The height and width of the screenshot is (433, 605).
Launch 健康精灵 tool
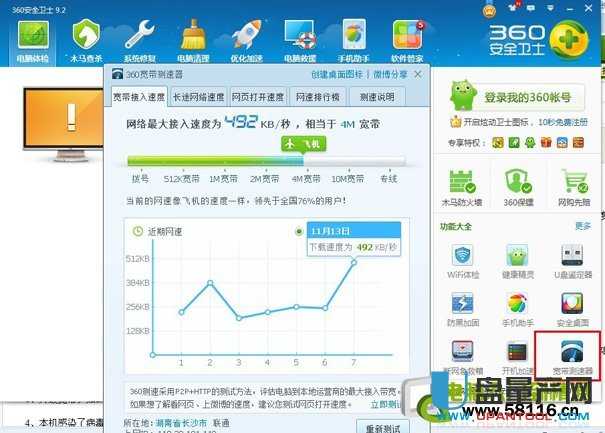pos(517,262)
